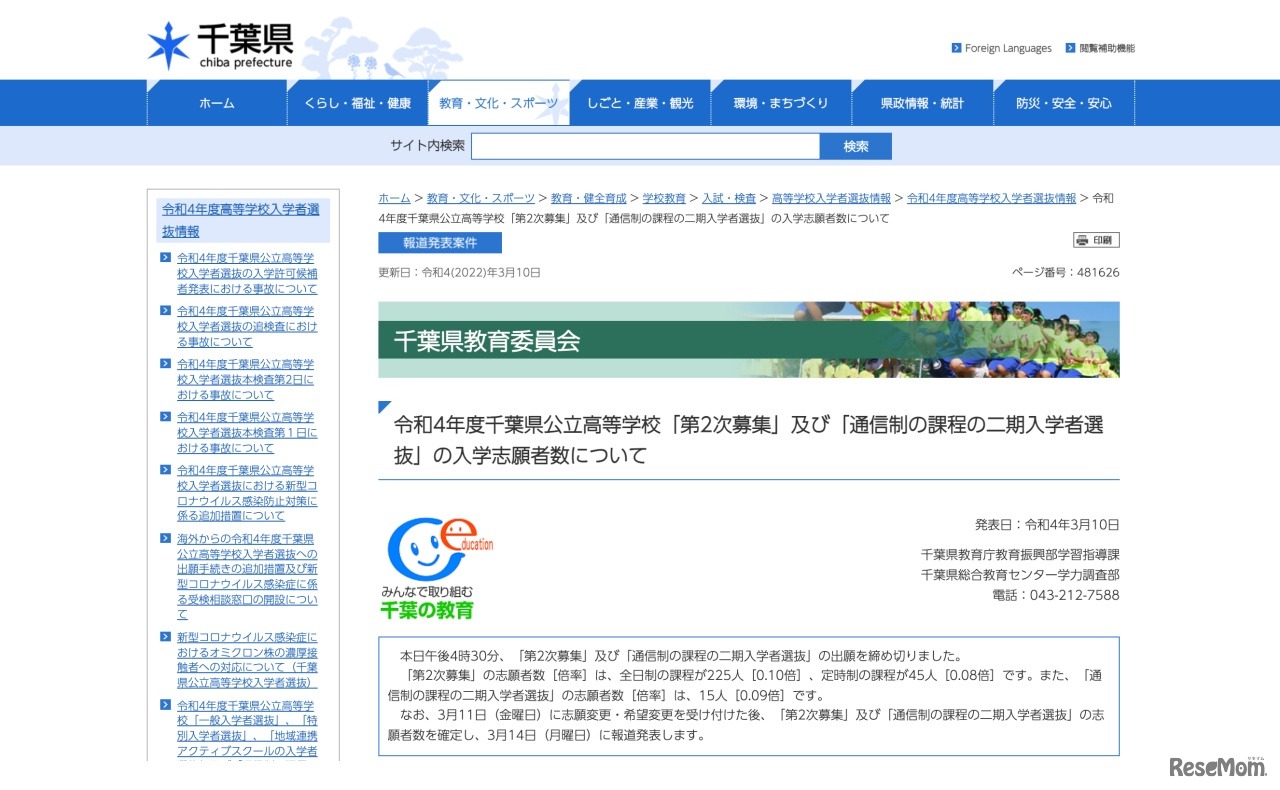Open the くらし・福祉・健康 navigation tab

pos(358,103)
